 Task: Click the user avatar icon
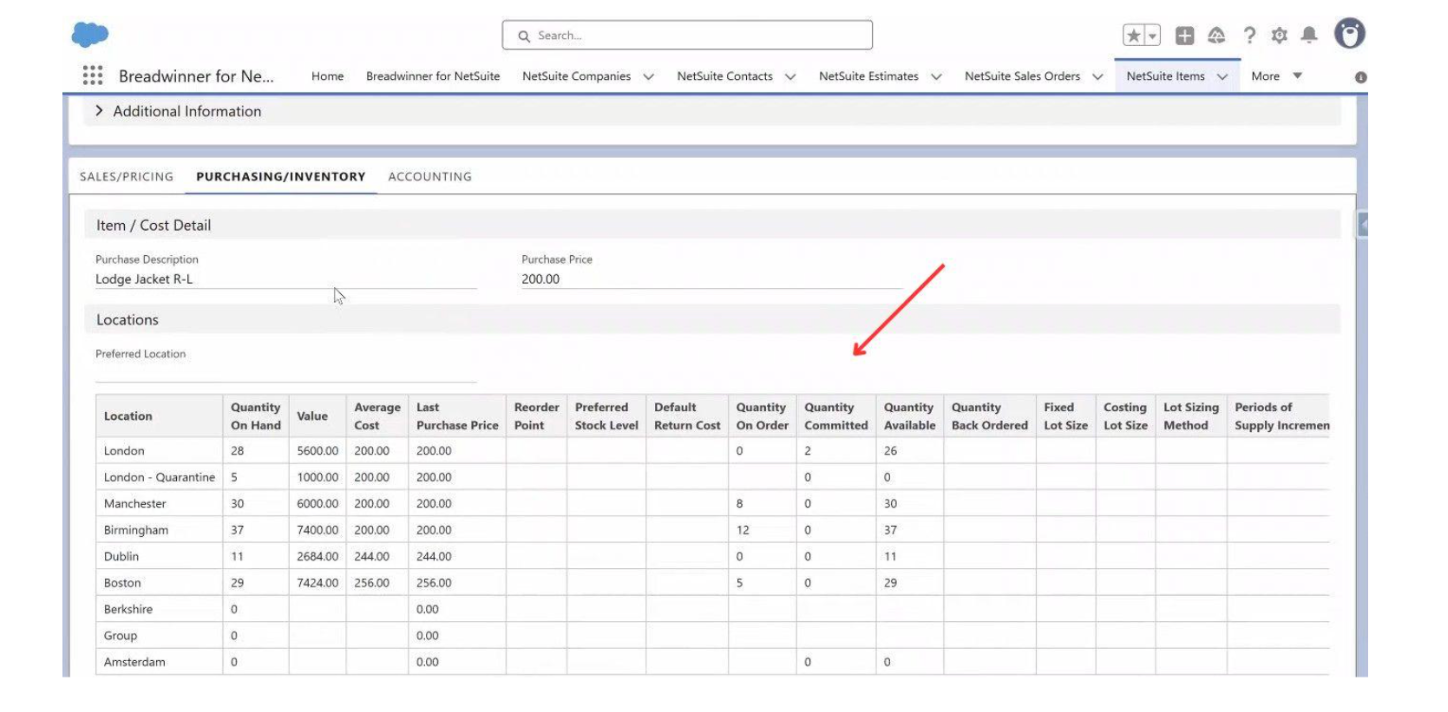click(x=1348, y=33)
